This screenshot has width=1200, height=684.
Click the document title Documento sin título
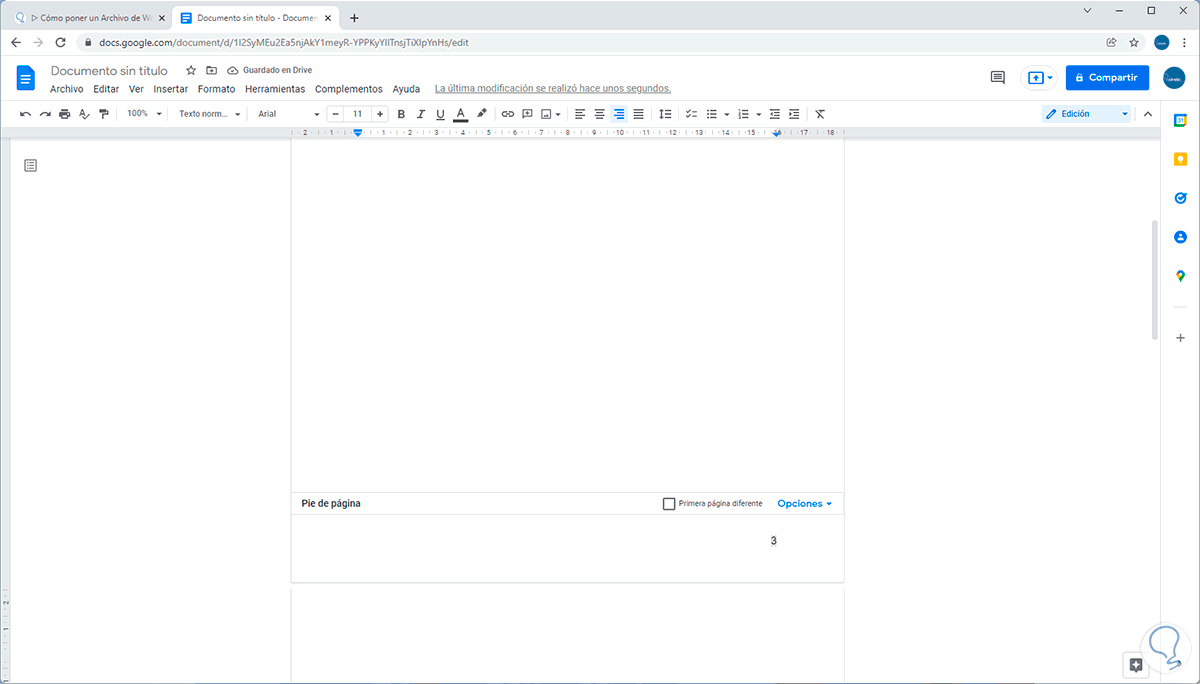tap(109, 71)
